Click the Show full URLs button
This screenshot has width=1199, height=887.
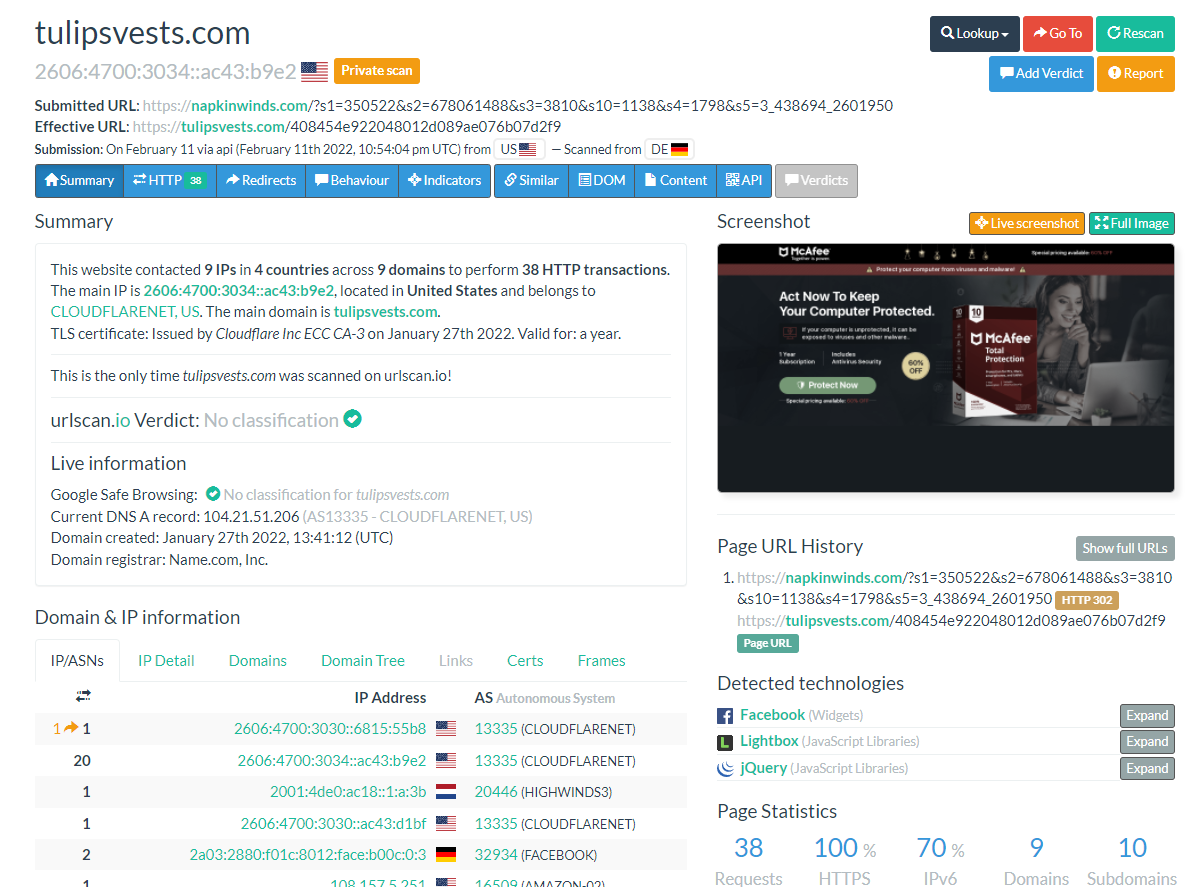[1124, 548]
